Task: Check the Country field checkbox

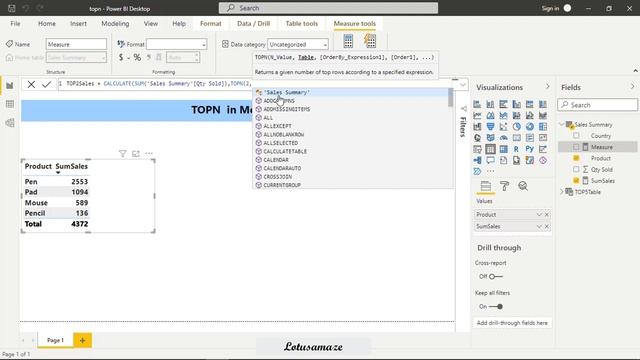Action: point(576,136)
